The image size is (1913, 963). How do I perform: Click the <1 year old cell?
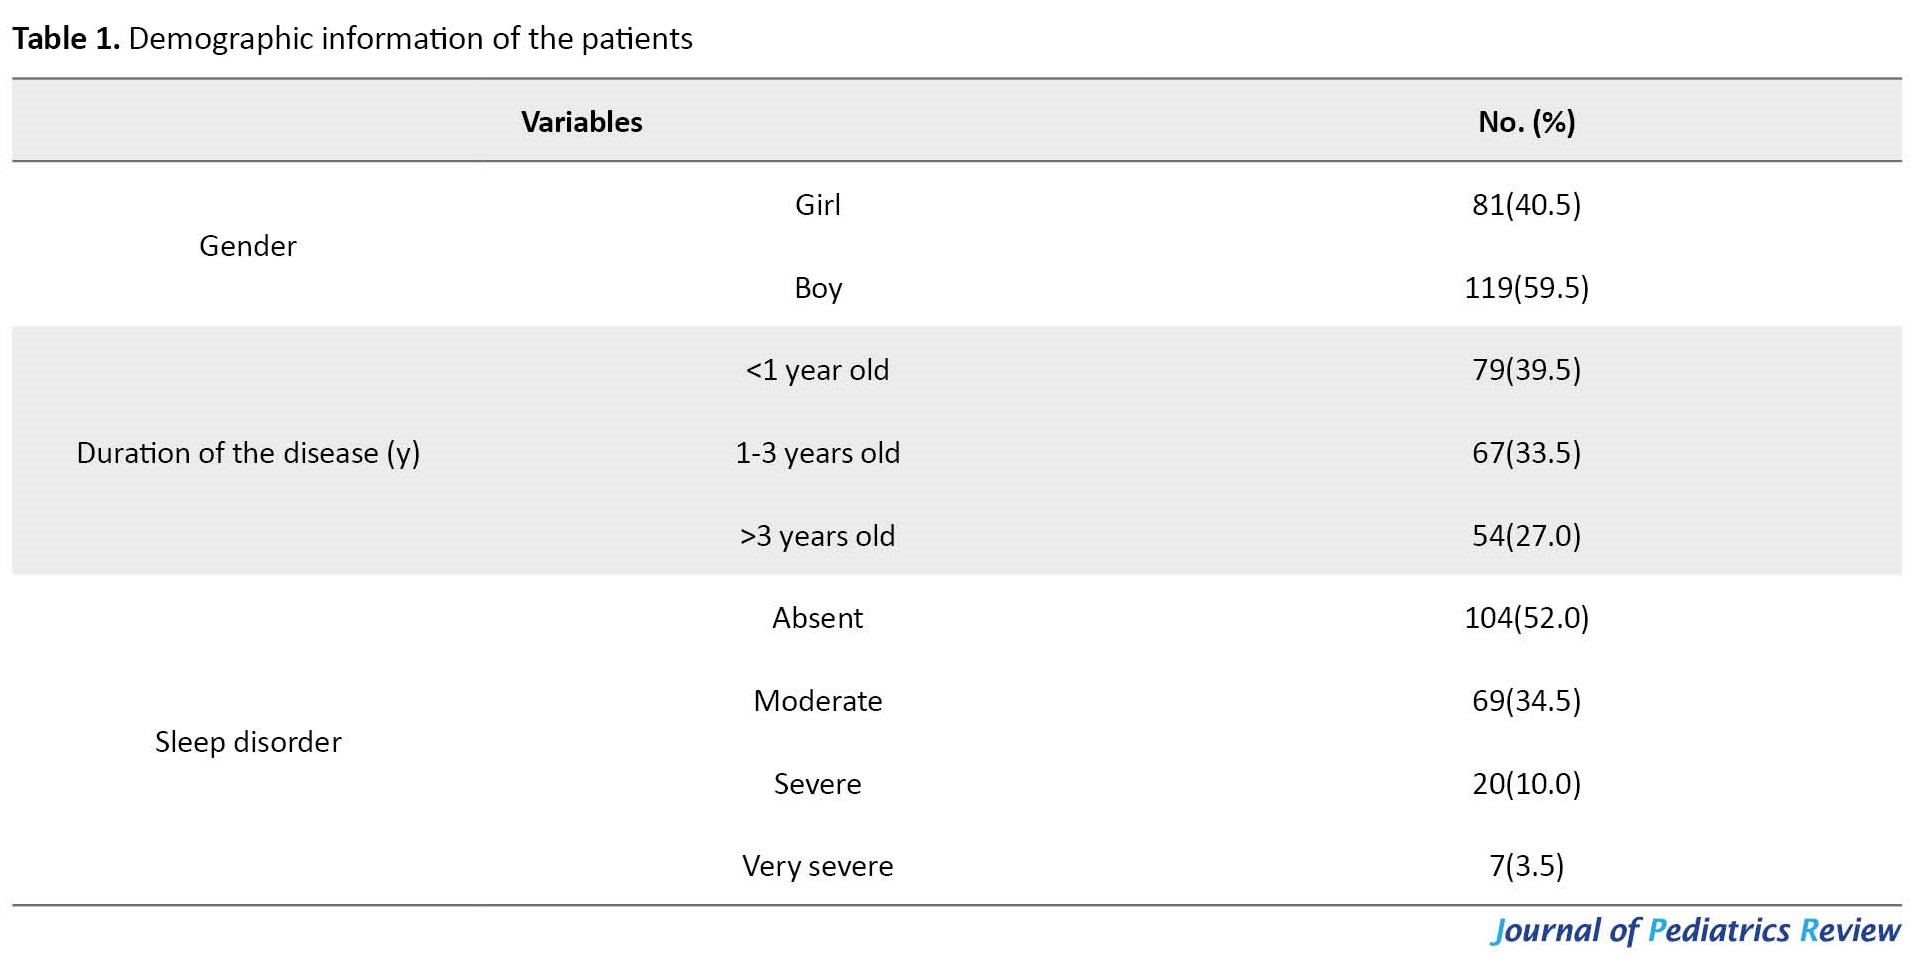point(818,370)
